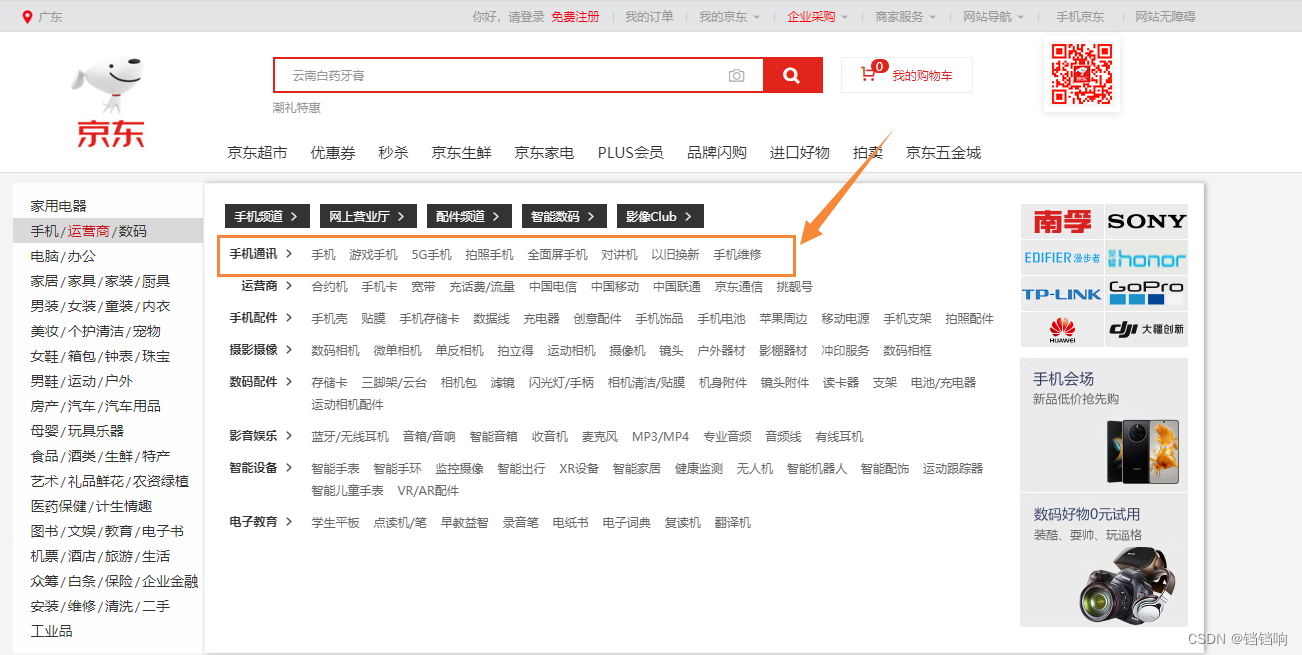Open the SONY brand logo
1302x655 pixels.
(x=1147, y=221)
